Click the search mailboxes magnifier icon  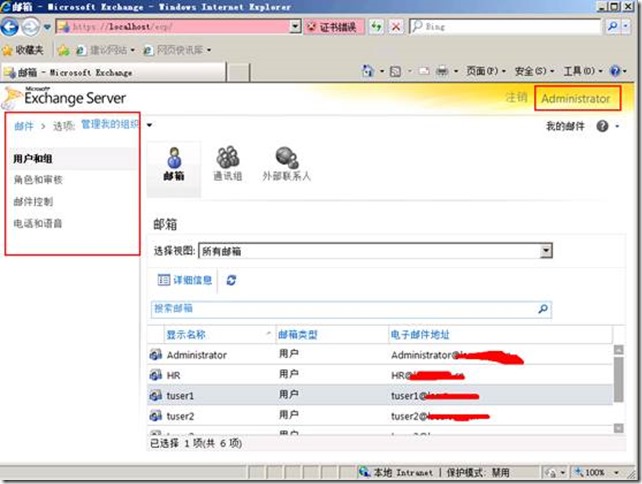[x=543, y=309]
